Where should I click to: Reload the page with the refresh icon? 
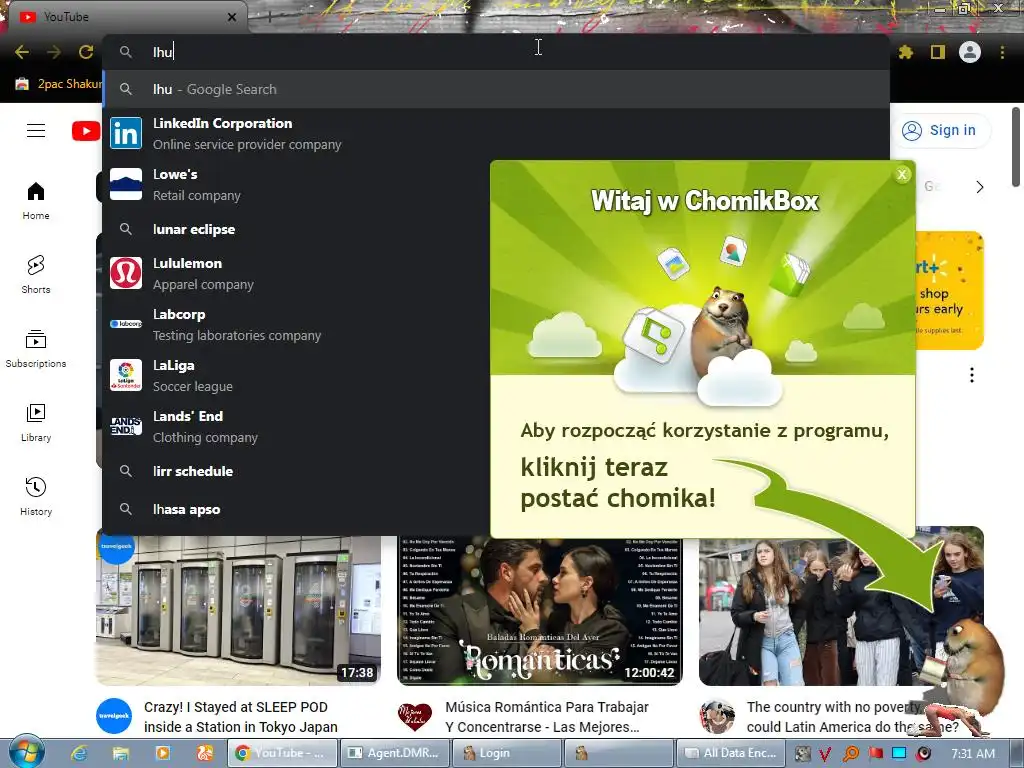click(86, 52)
